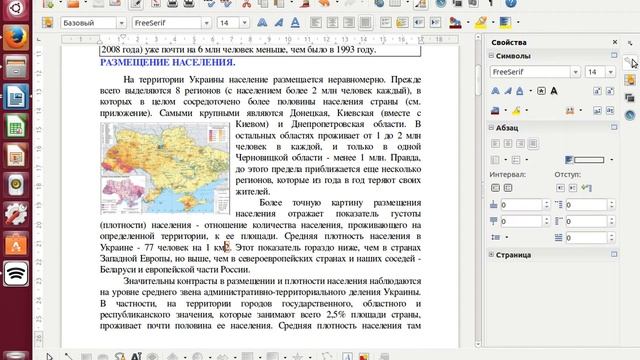Screen dimensions: 640x360
Task: Open the sidebar FreeSerif font dropdown
Action: [575, 72]
